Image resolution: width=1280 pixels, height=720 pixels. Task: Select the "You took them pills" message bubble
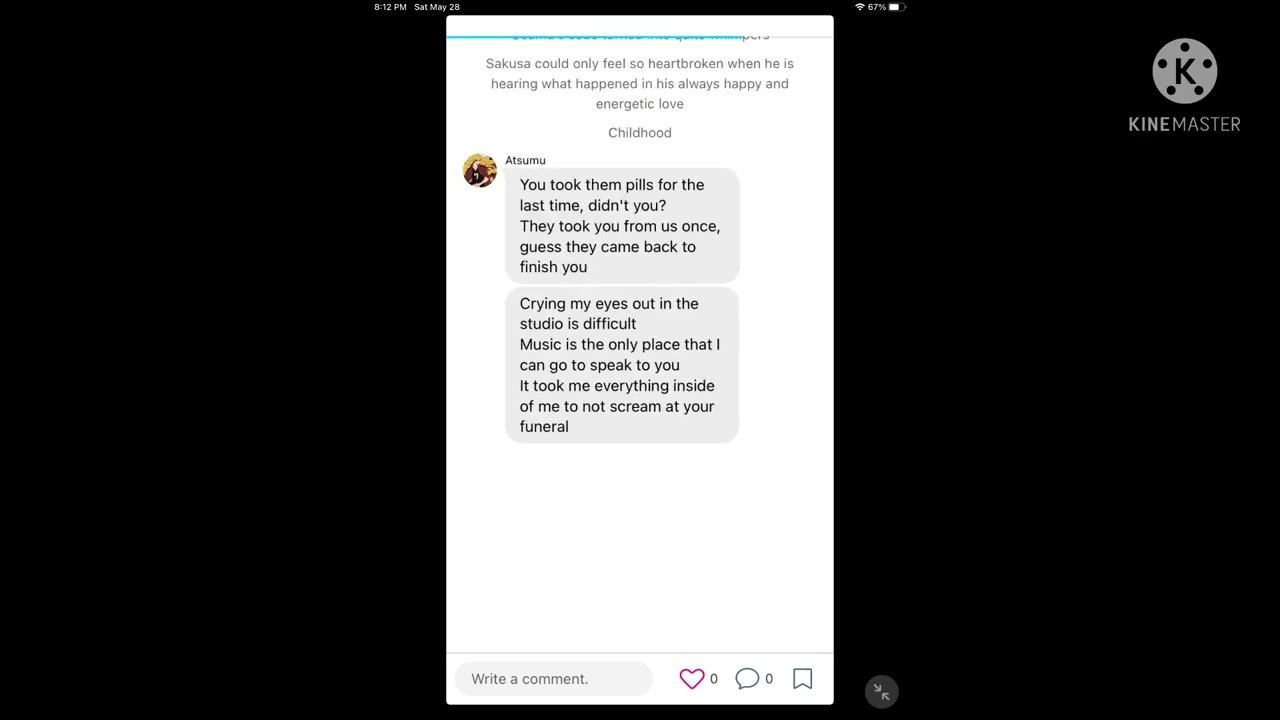[622, 225]
